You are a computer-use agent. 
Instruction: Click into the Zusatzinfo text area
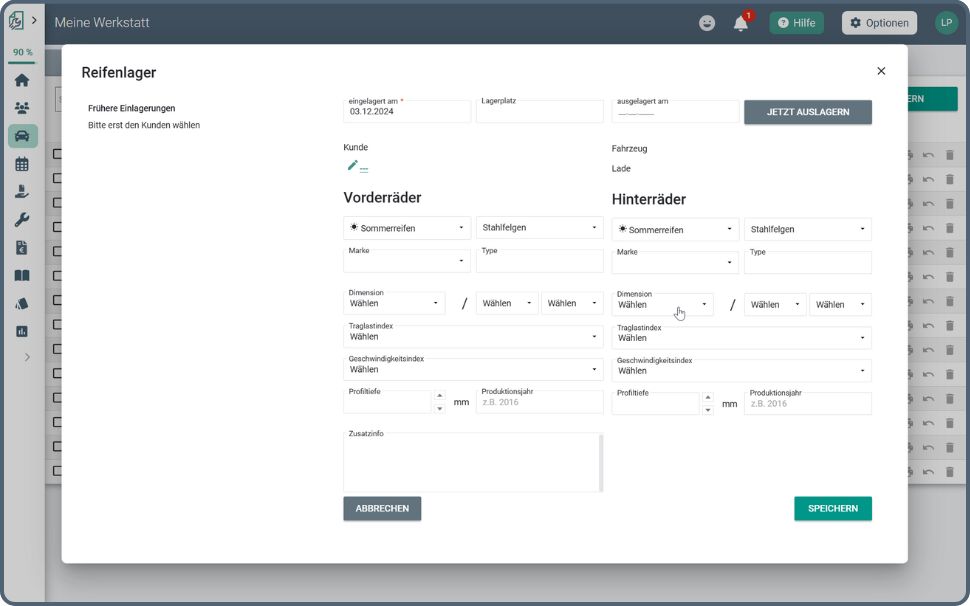(470, 465)
